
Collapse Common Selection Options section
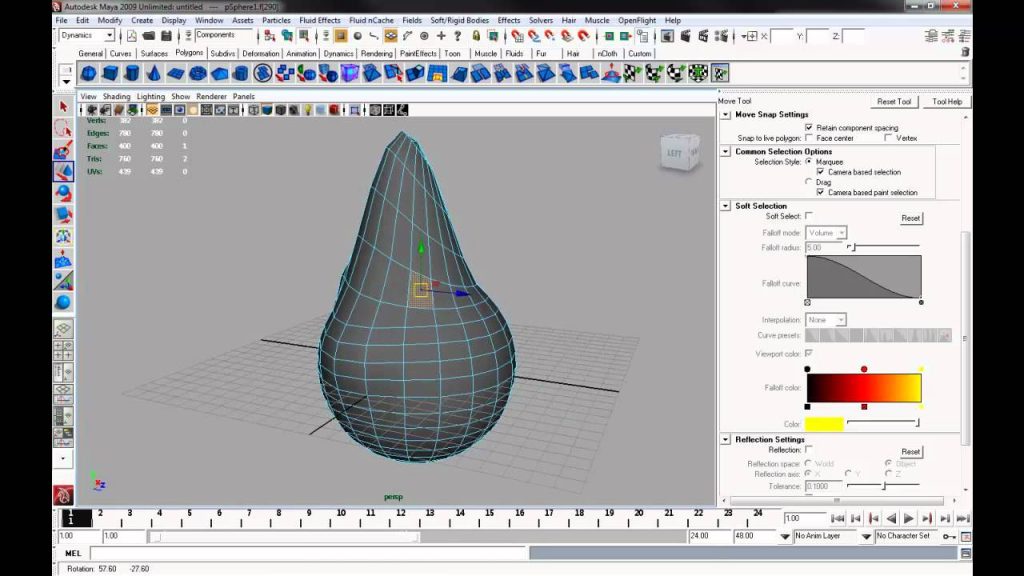click(725, 151)
